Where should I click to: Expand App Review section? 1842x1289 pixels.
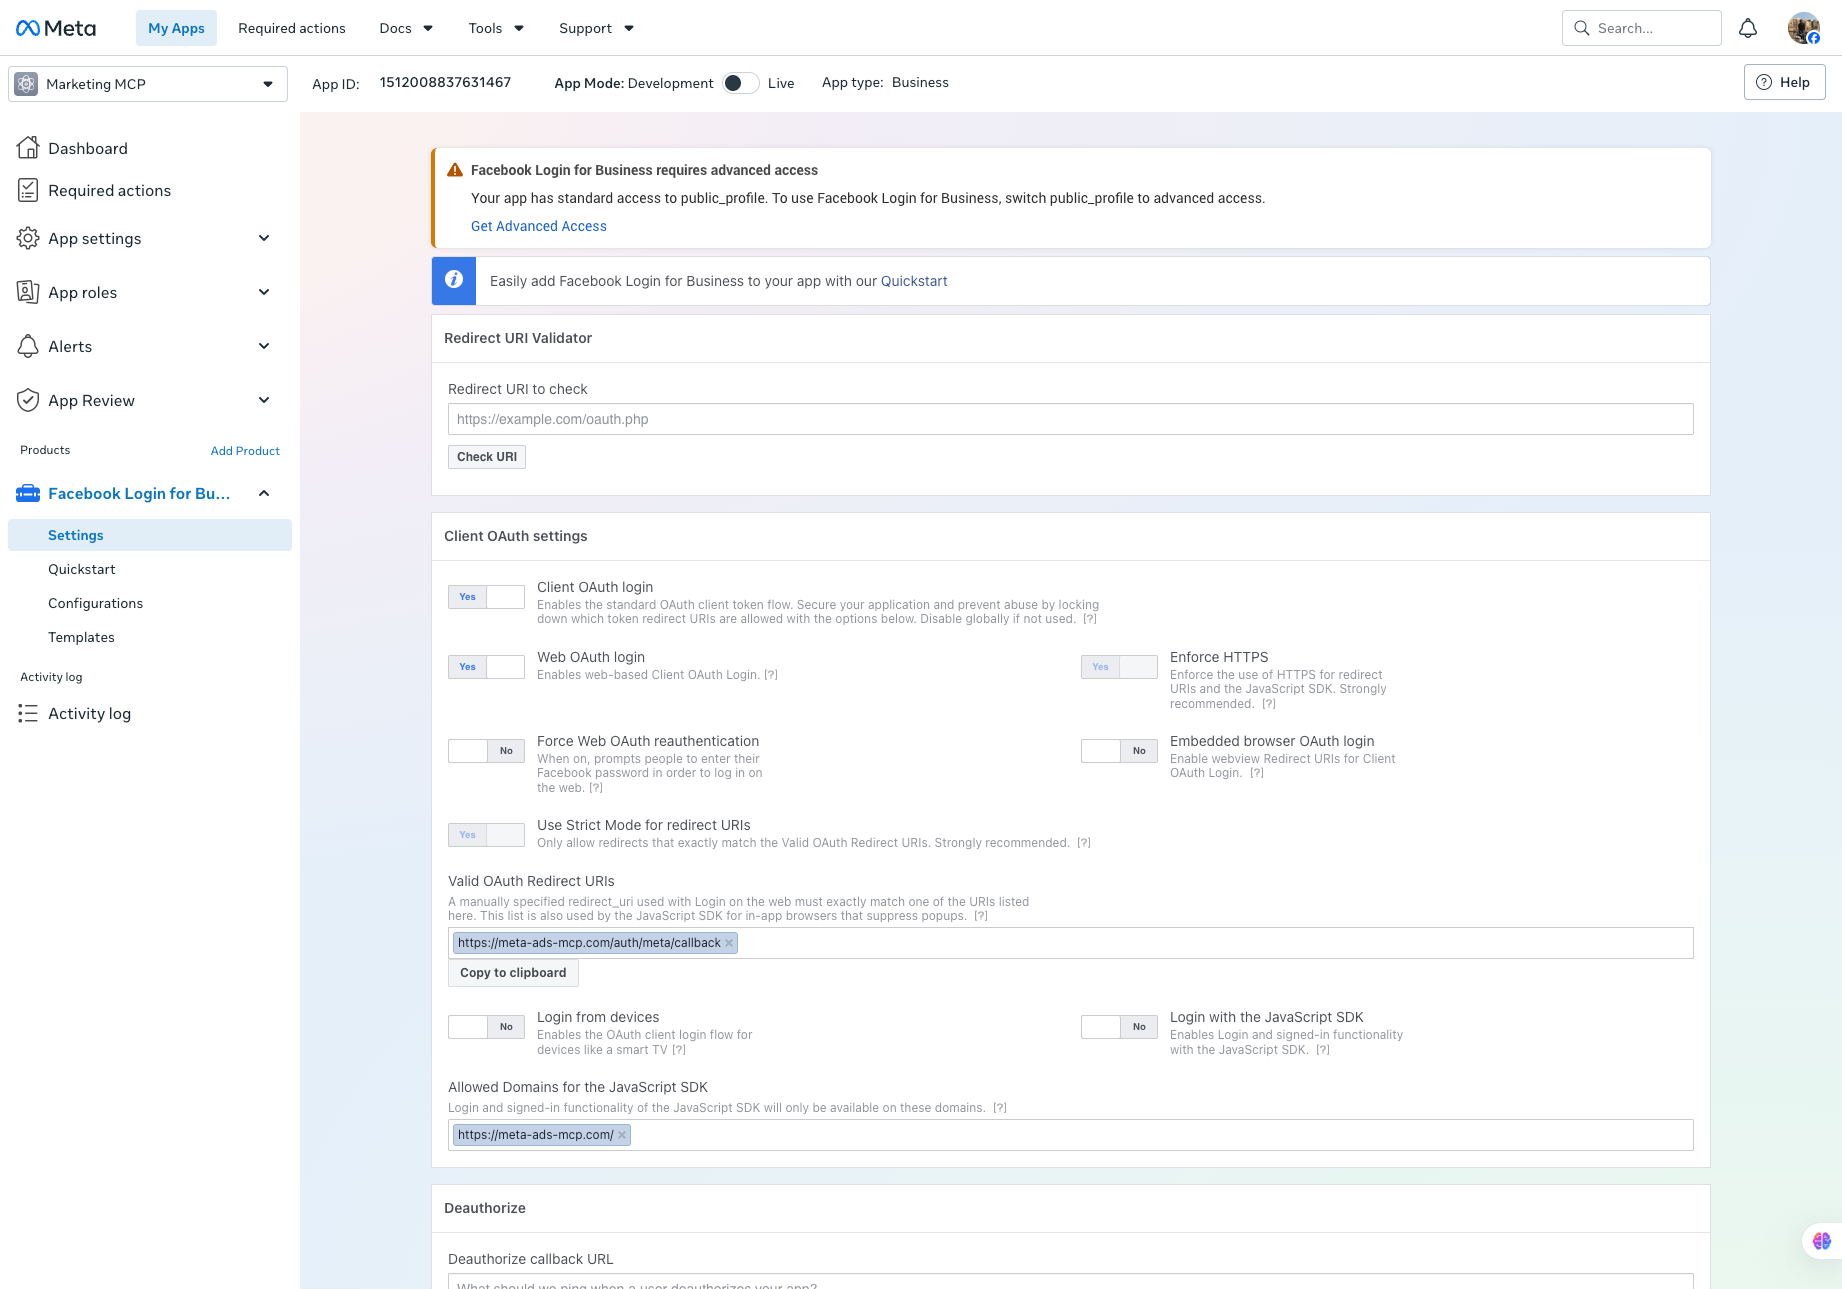[264, 400]
